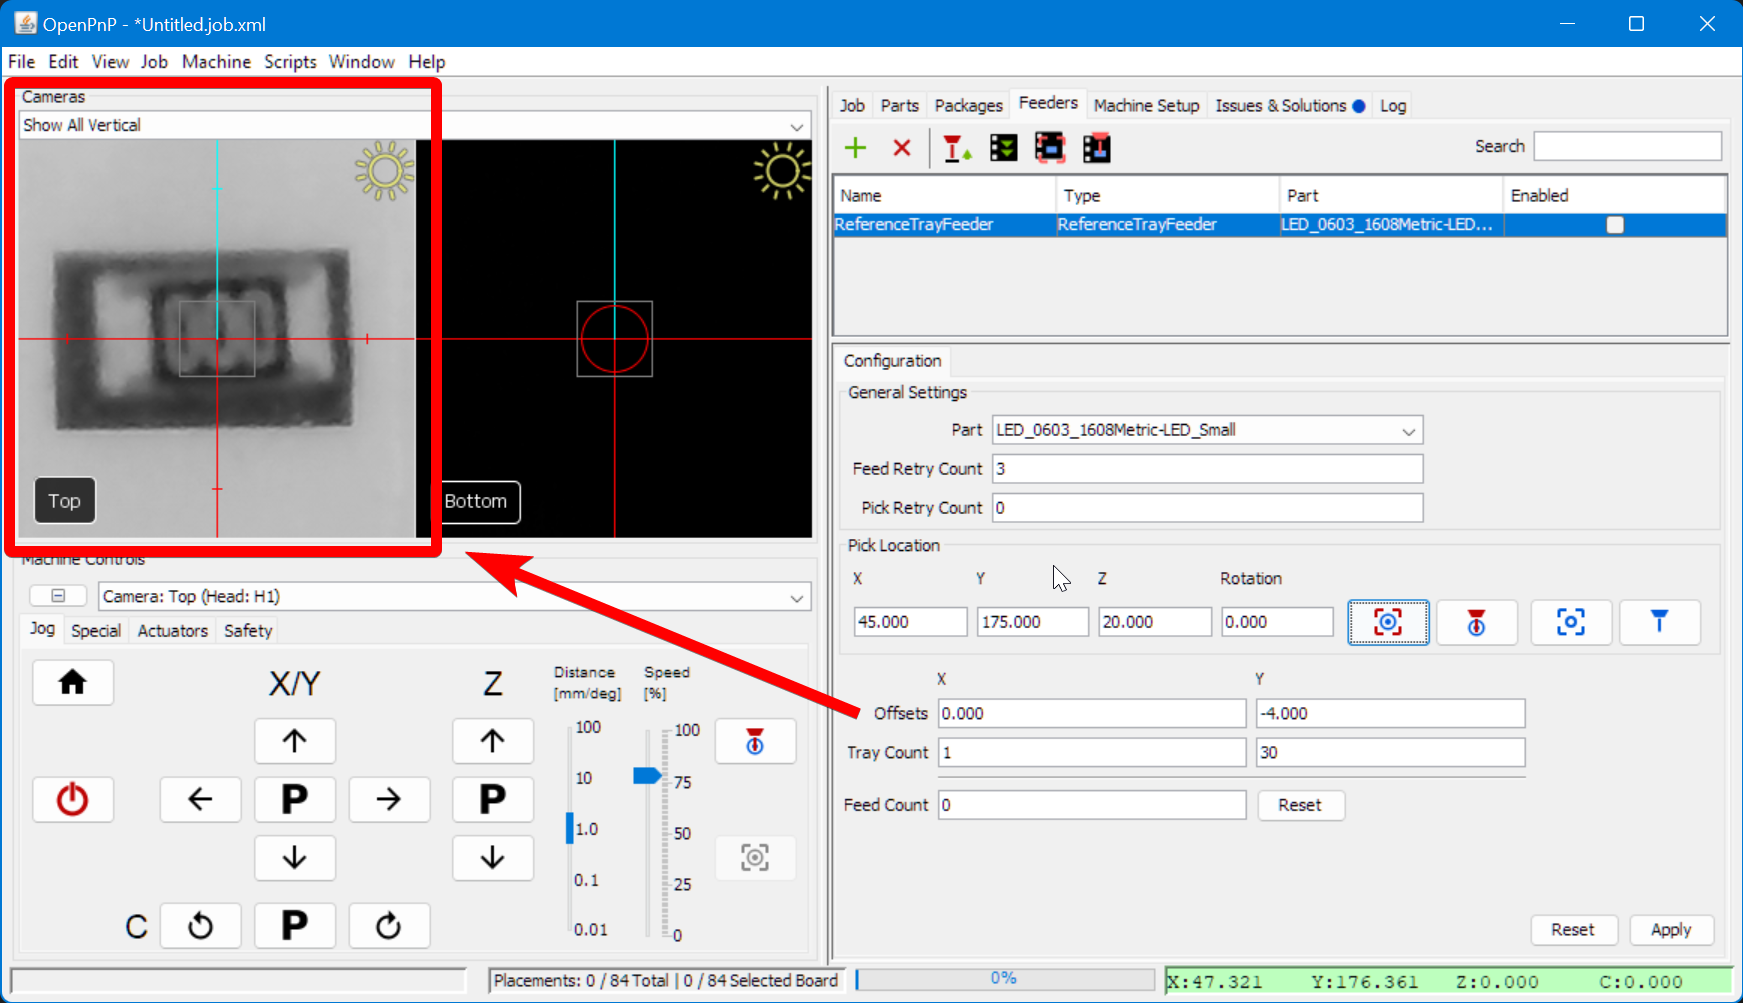Add a new feeder with the green plus icon

point(855,147)
